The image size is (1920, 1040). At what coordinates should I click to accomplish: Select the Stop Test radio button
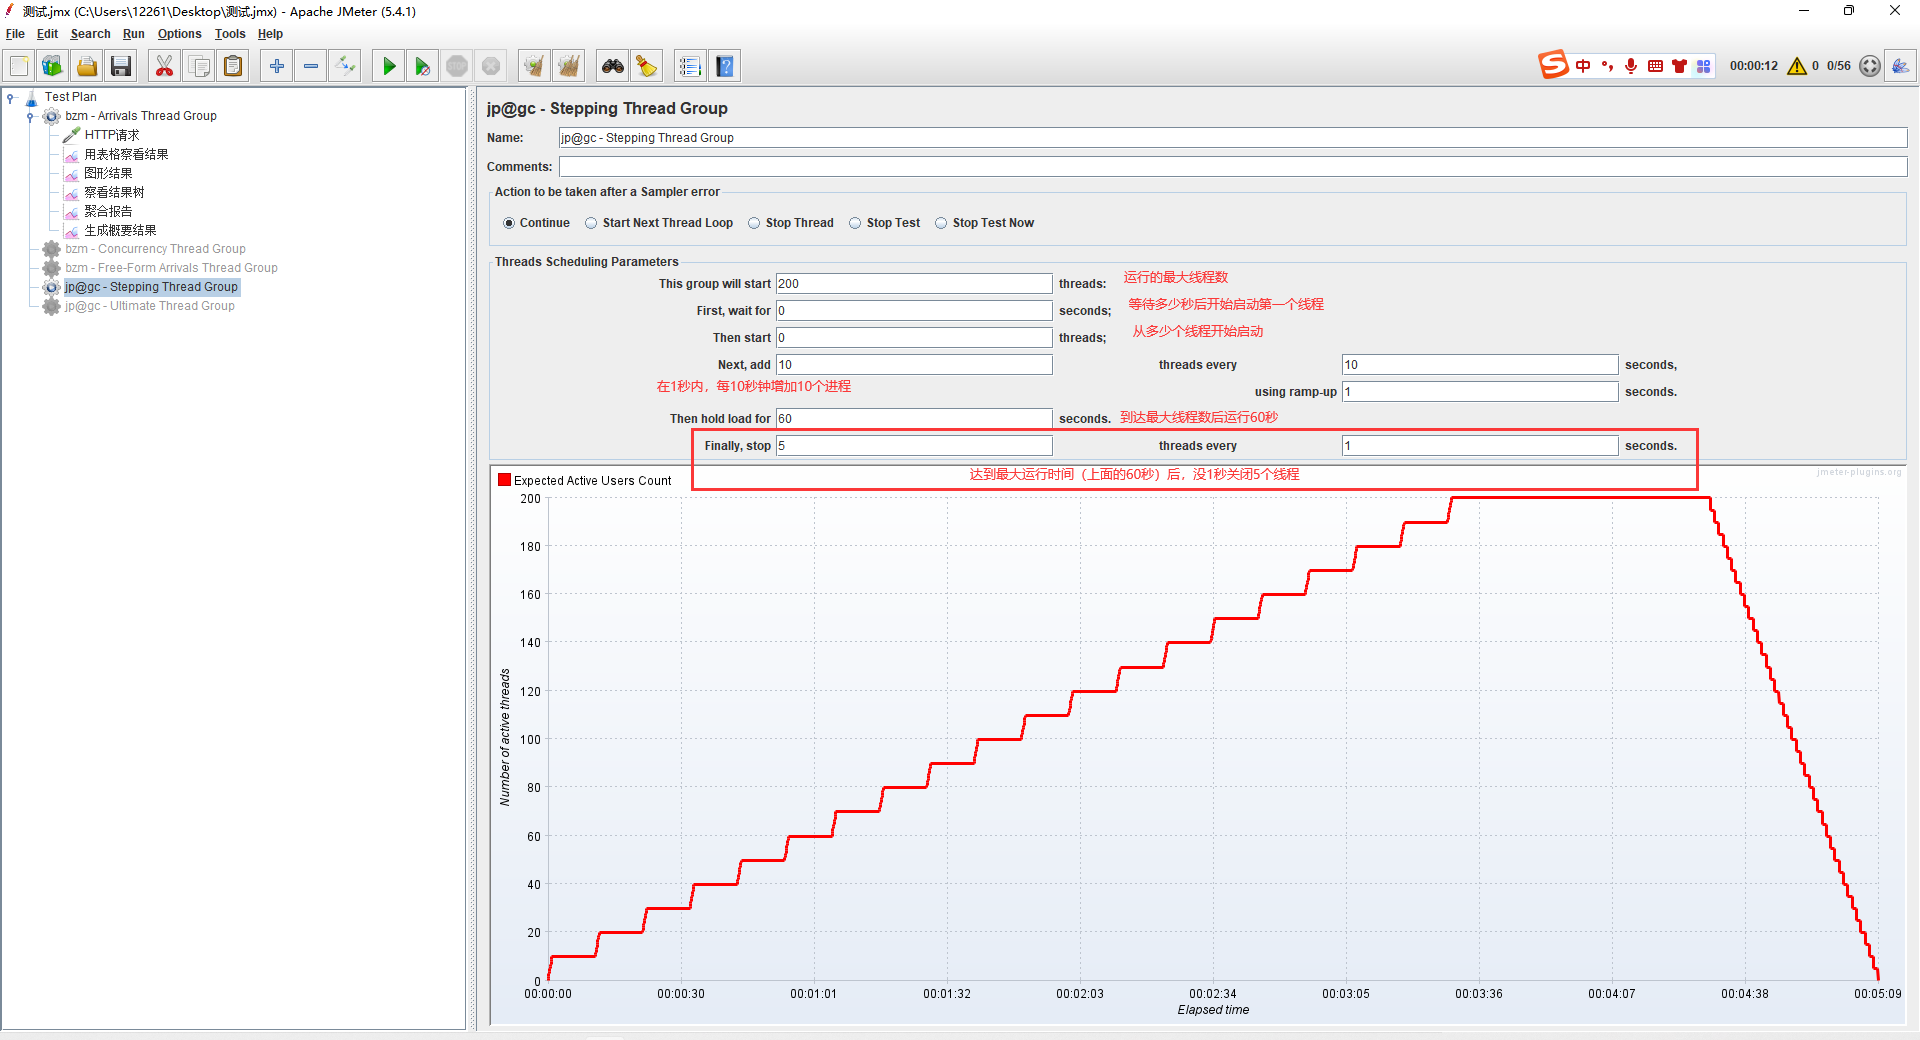(855, 223)
